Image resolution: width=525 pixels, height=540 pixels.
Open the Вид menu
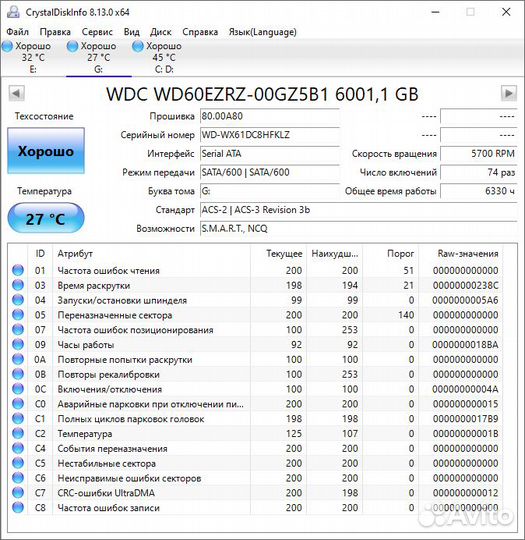coord(132,32)
